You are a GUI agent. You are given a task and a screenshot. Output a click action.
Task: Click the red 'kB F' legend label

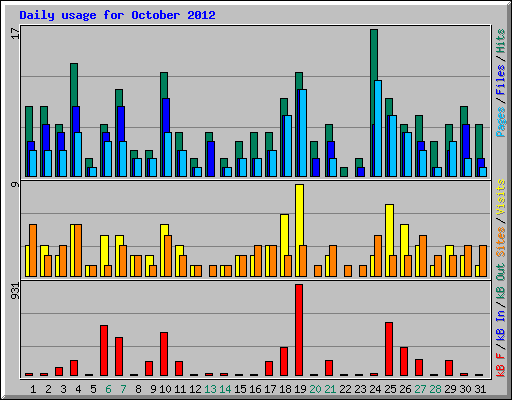(x=500, y=365)
